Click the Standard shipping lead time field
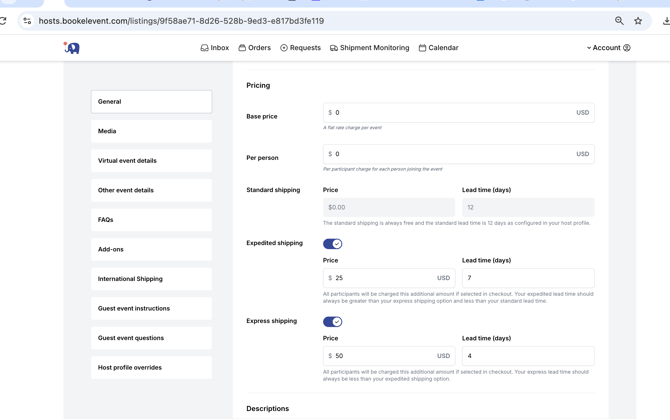 528,207
